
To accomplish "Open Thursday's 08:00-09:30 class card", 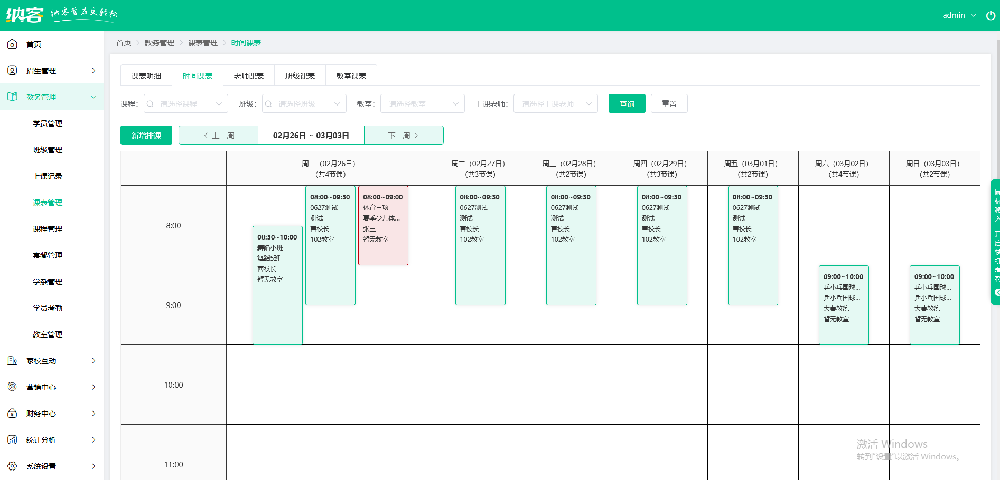I will click(x=662, y=245).
